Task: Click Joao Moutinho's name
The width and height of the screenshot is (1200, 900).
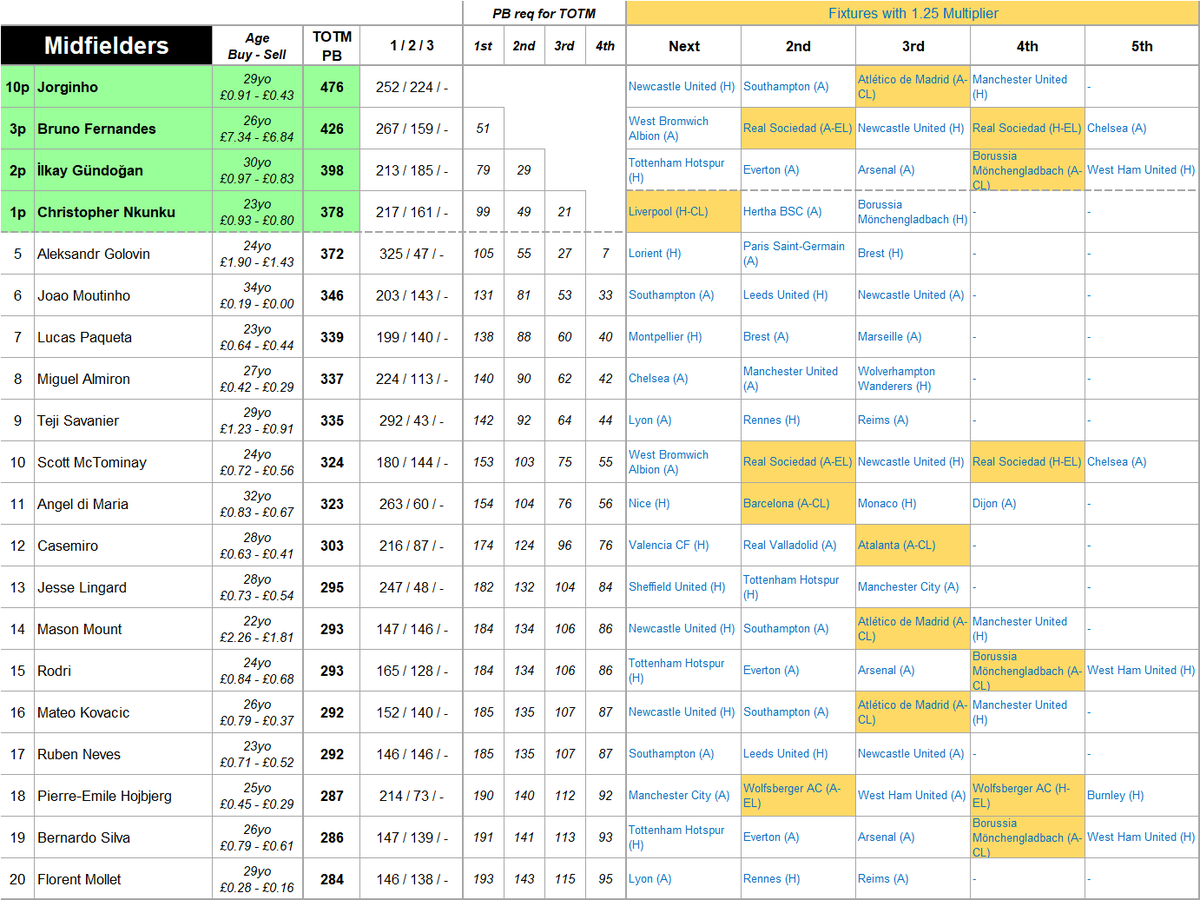Action: click(85, 296)
